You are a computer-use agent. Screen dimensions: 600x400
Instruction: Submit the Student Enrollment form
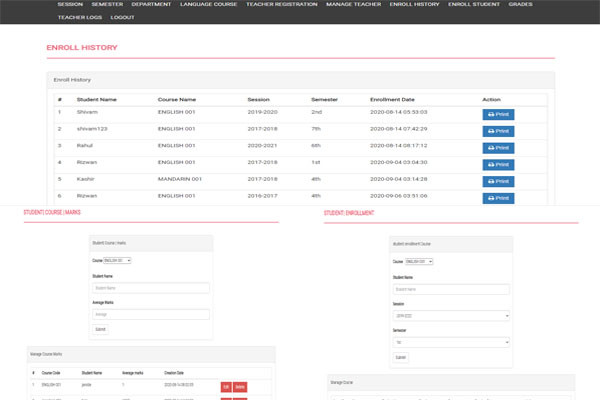(401, 357)
